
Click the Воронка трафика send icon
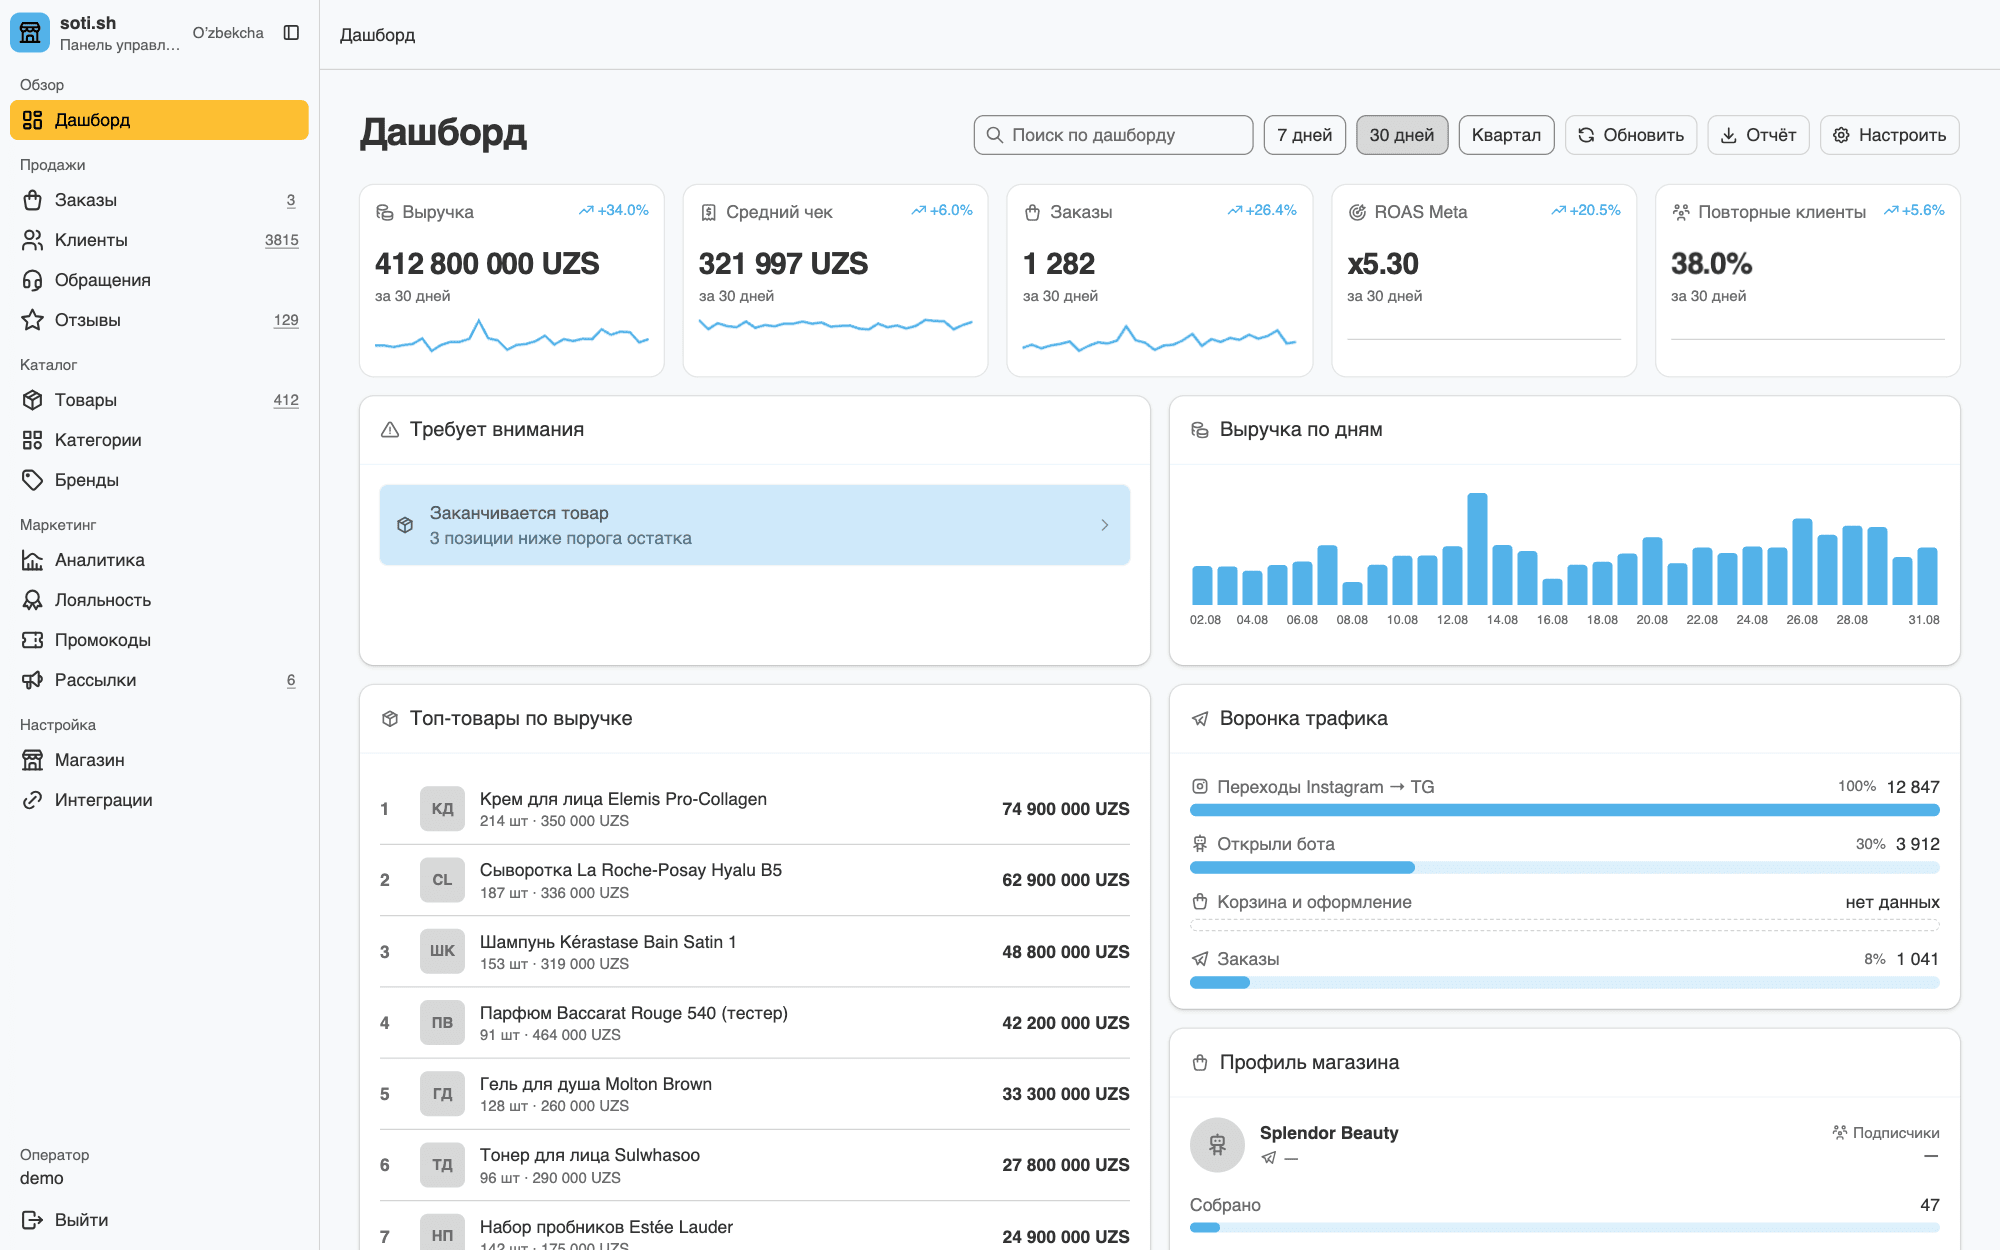pyautogui.click(x=1200, y=718)
